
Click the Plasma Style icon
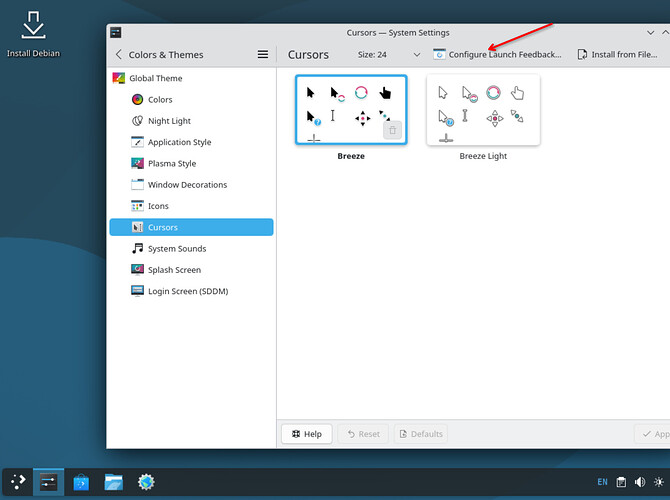137,163
